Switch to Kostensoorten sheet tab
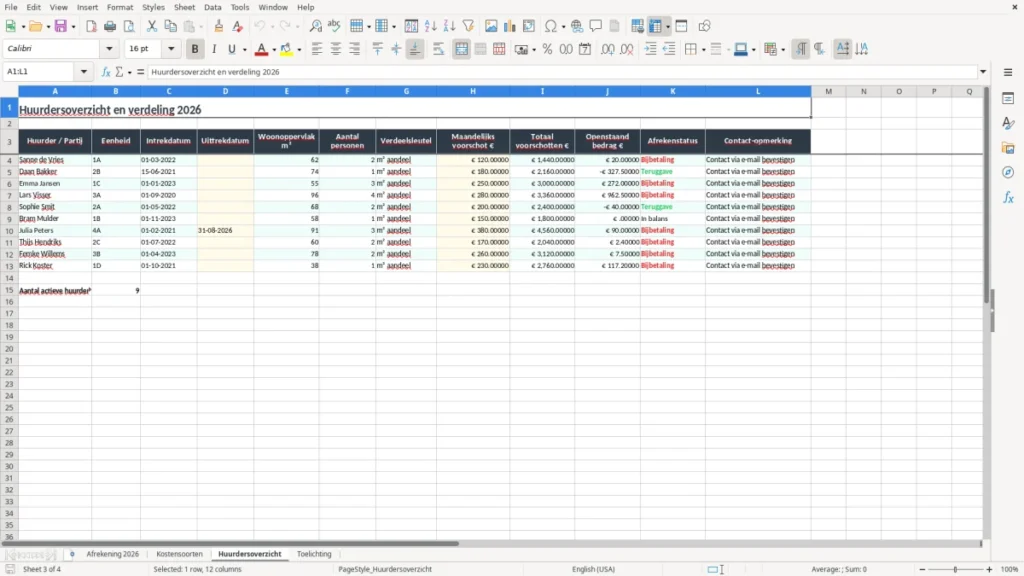Viewport: 1024px width, 576px height. coord(180,554)
